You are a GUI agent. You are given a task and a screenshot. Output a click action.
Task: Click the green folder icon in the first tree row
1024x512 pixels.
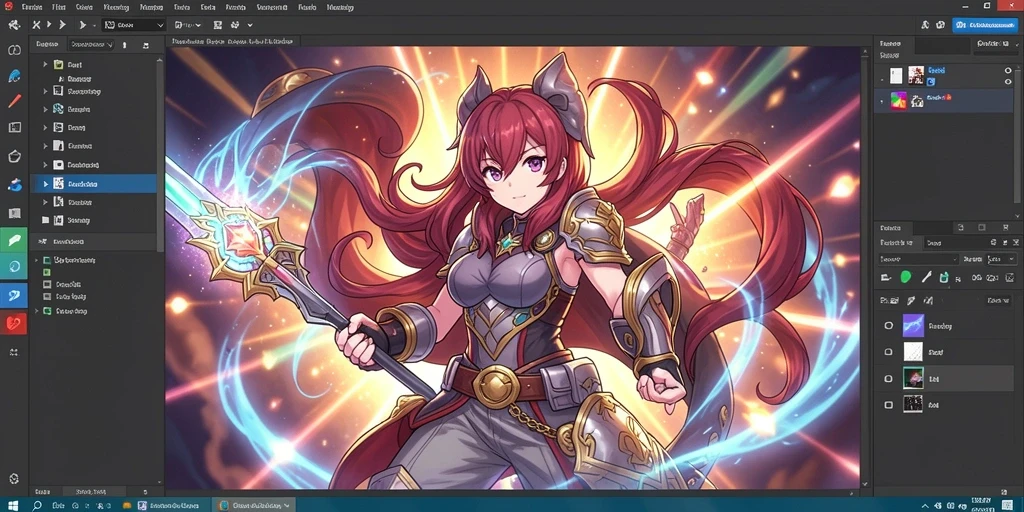tap(57, 65)
